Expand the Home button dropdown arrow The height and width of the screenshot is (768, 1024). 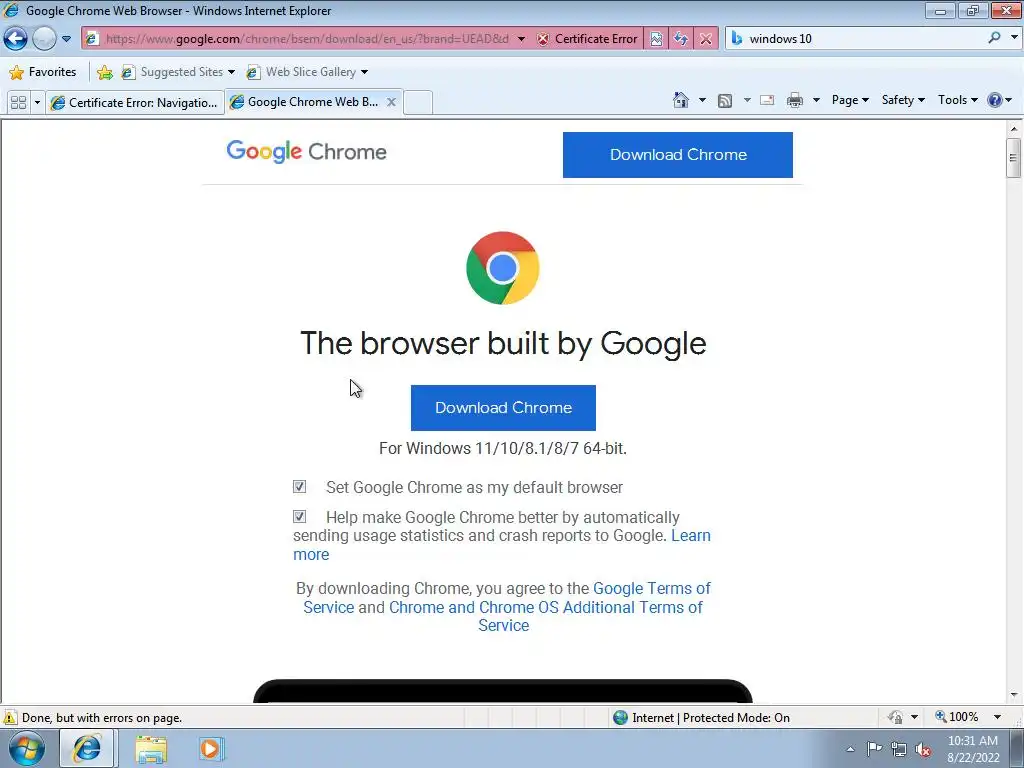pos(702,100)
